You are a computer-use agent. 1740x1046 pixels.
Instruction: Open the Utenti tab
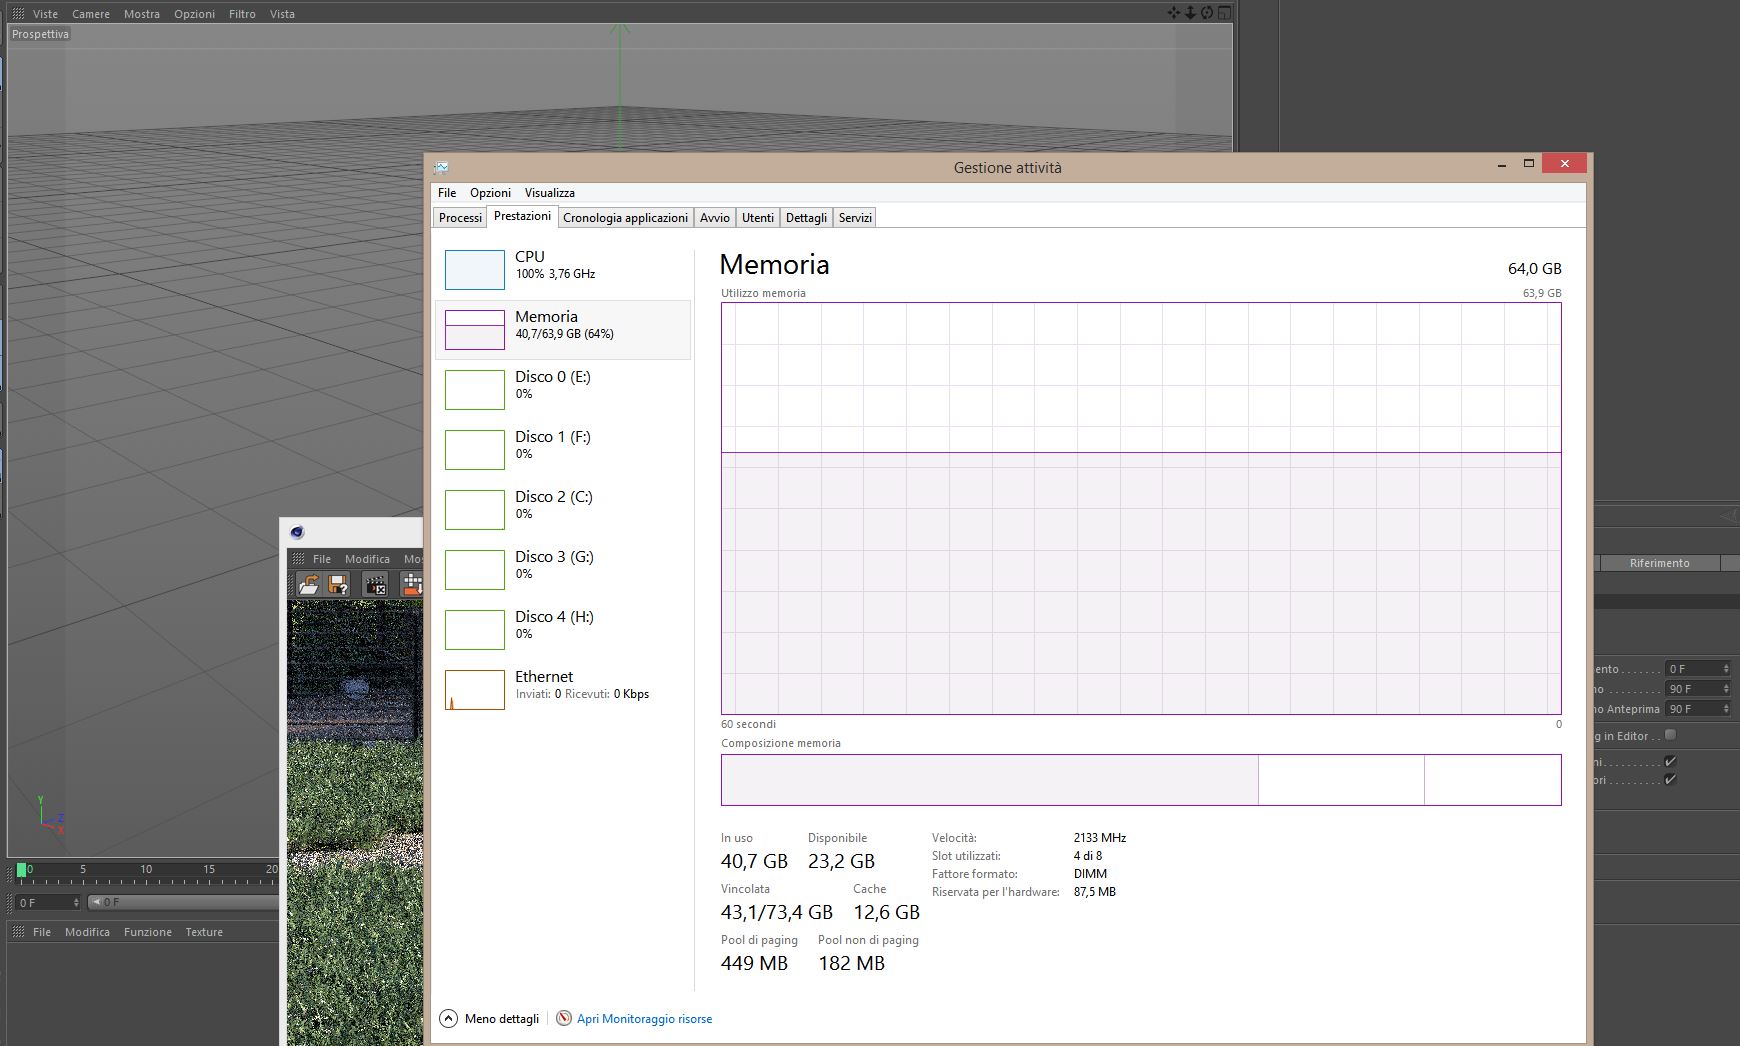click(757, 217)
